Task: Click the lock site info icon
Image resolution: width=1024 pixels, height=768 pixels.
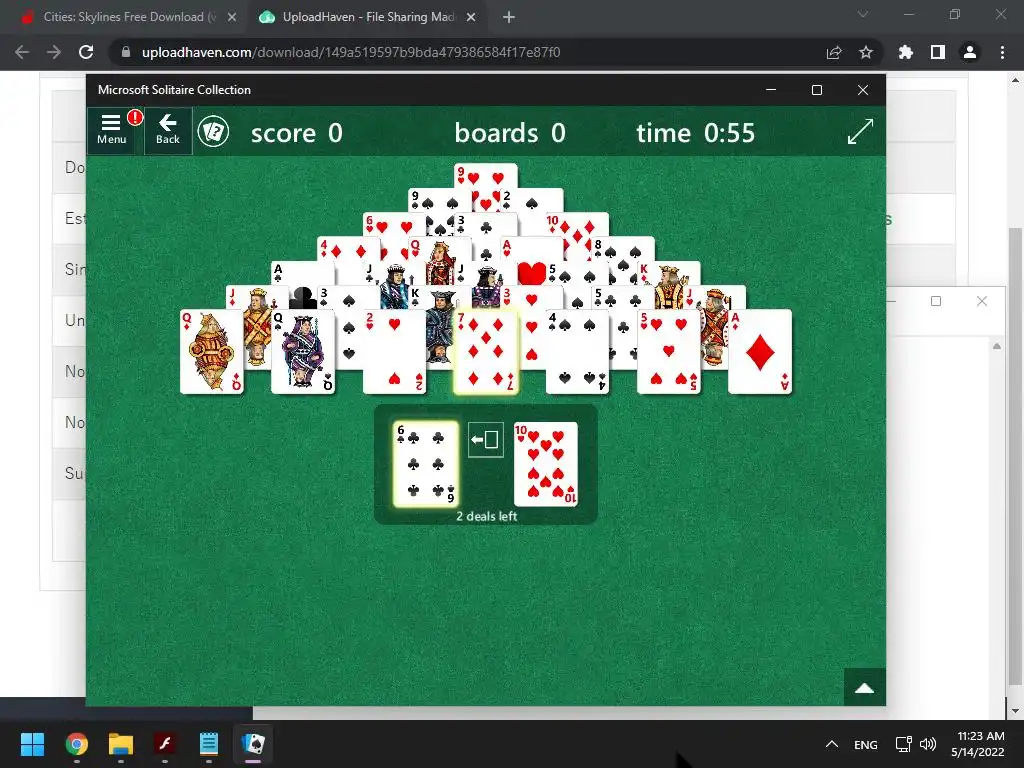Action: point(126,52)
